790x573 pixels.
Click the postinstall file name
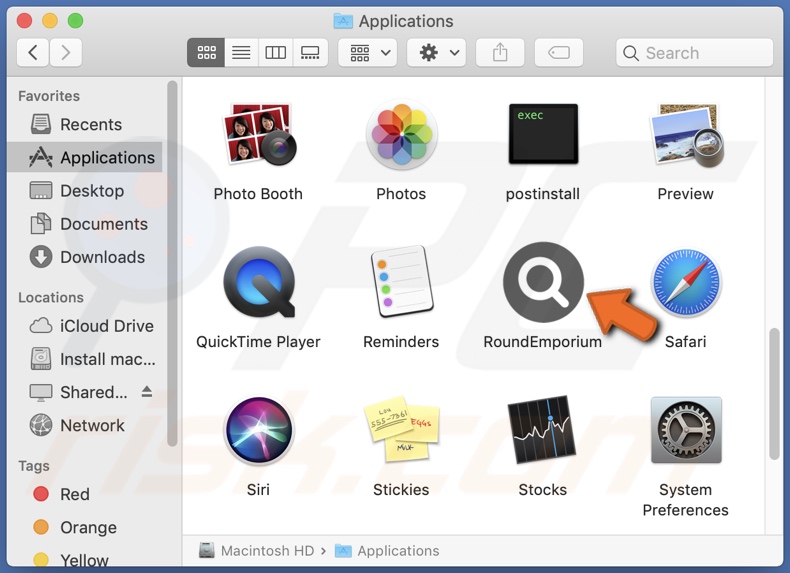[x=543, y=194]
